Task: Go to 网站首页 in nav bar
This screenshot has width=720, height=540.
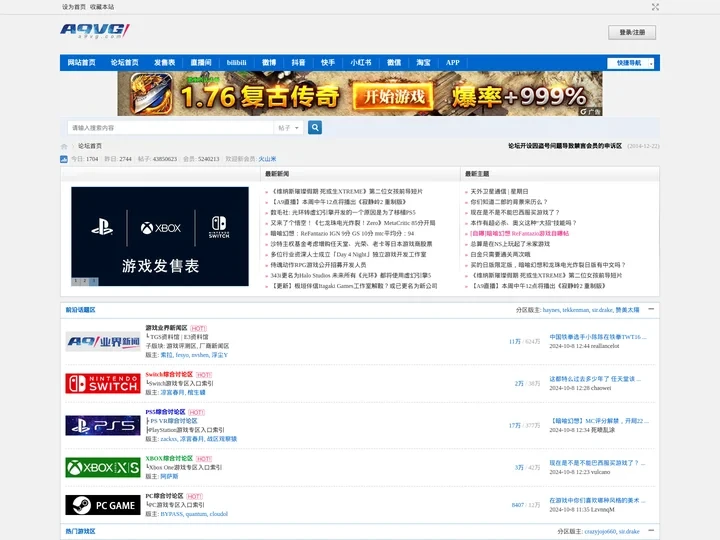Action: pos(81,62)
